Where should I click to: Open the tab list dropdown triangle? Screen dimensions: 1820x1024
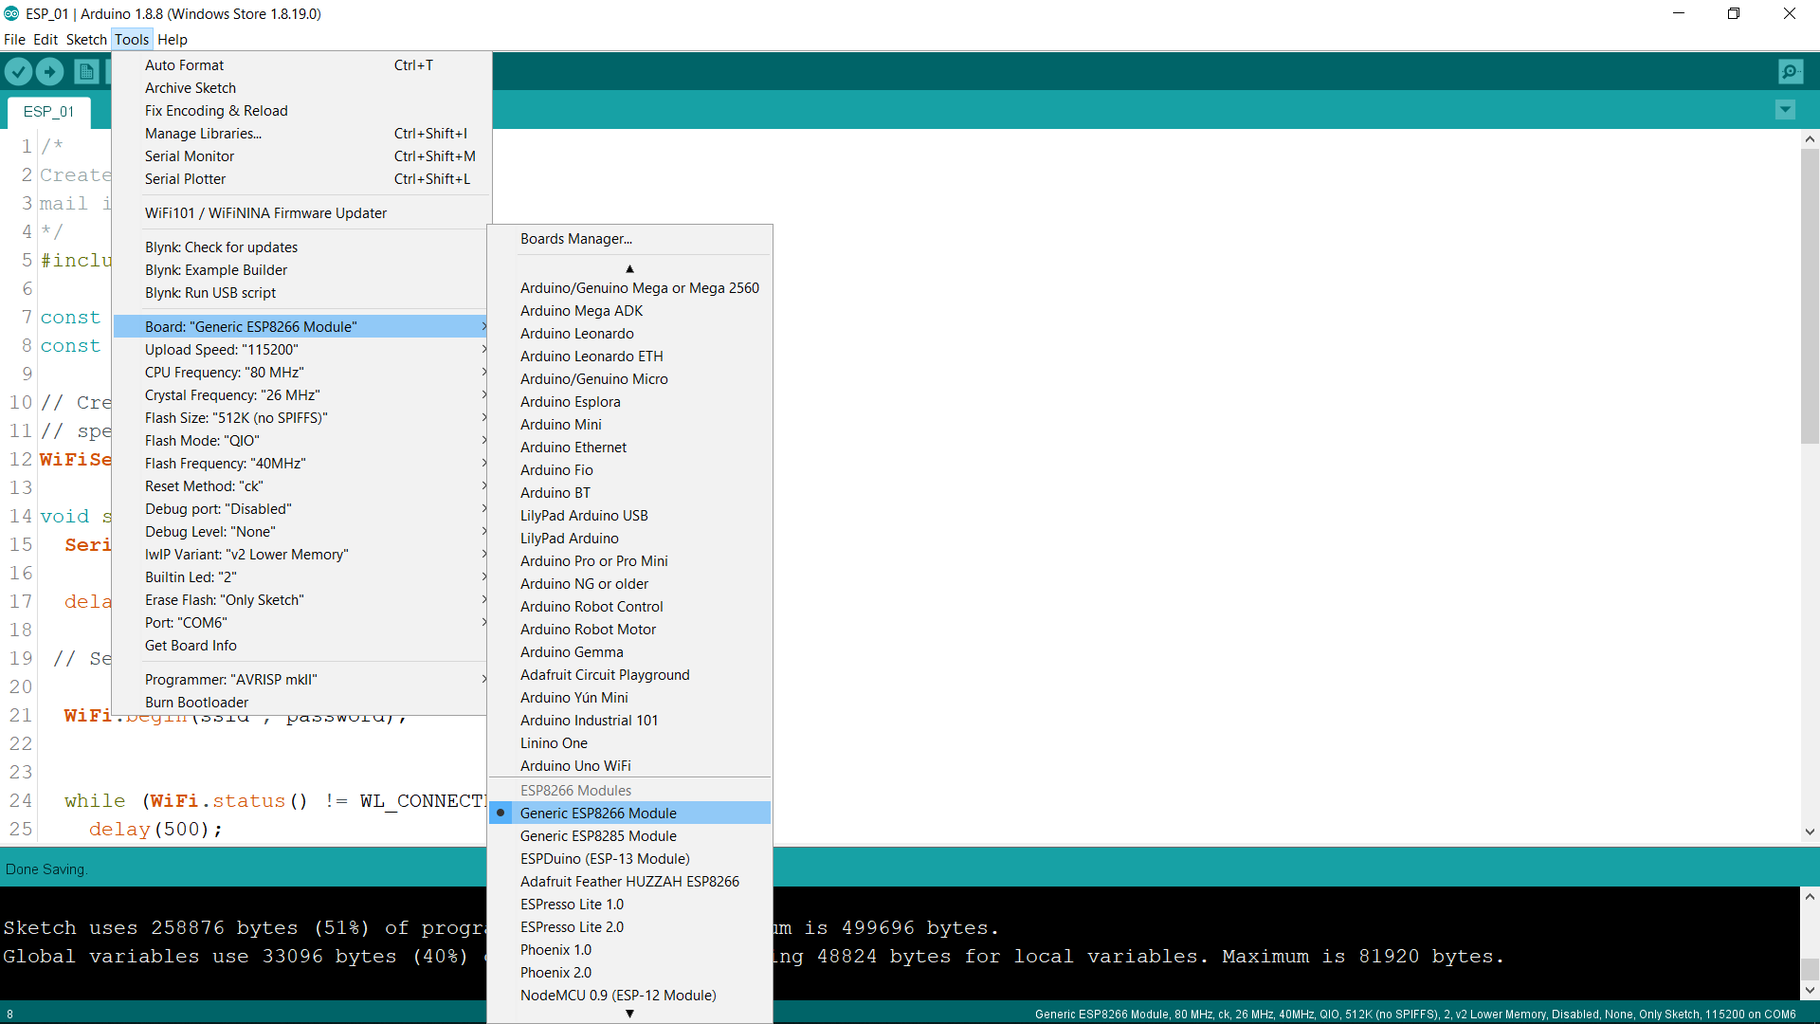pos(1784,110)
